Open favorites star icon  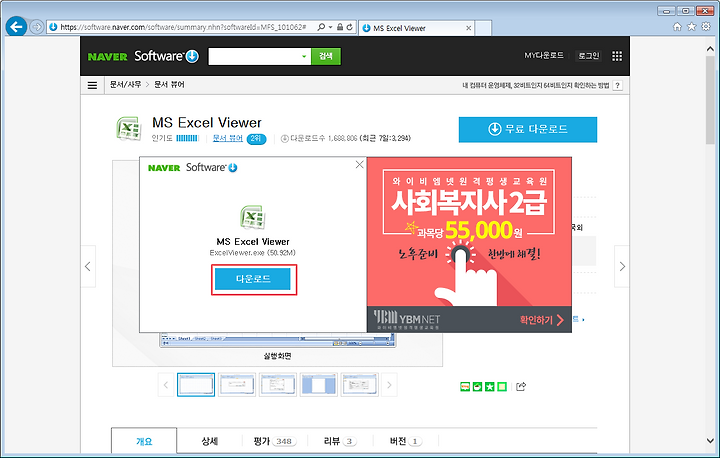coord(692,27)
